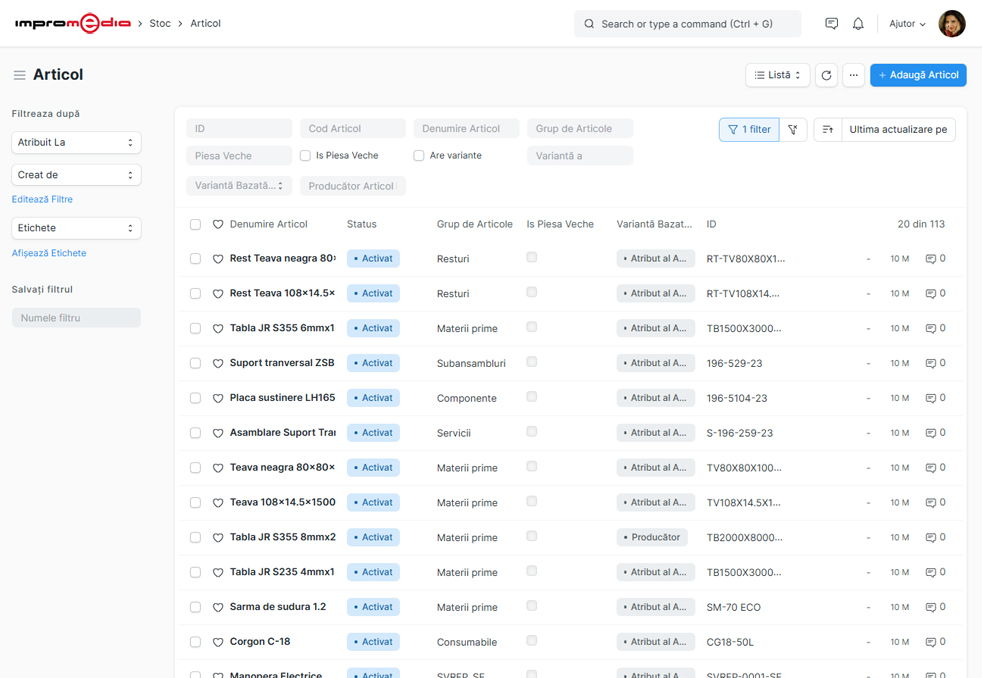Click the clear filter funnel icon
Screen dimensions: 982x678
pyautogui.click(x=793, y=129)
